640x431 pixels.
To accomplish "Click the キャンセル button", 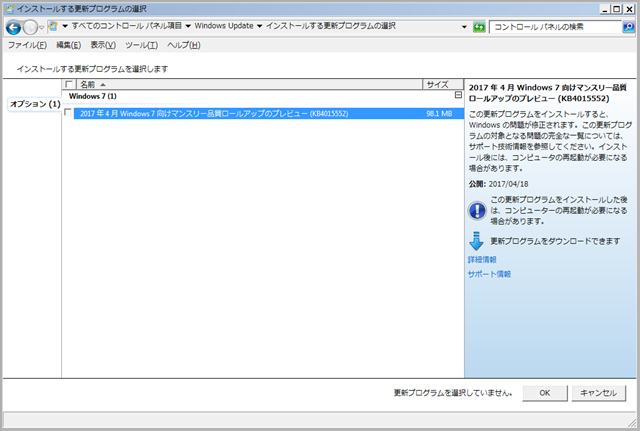I will tap(598, 393).
